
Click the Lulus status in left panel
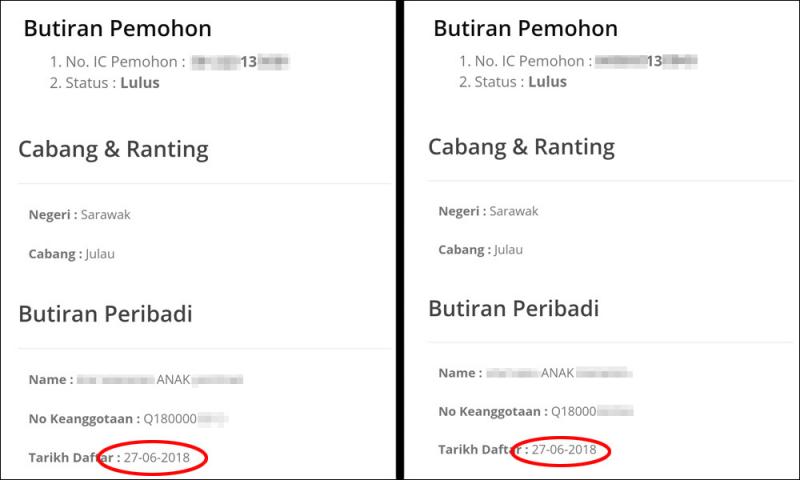tap(139, 83)
